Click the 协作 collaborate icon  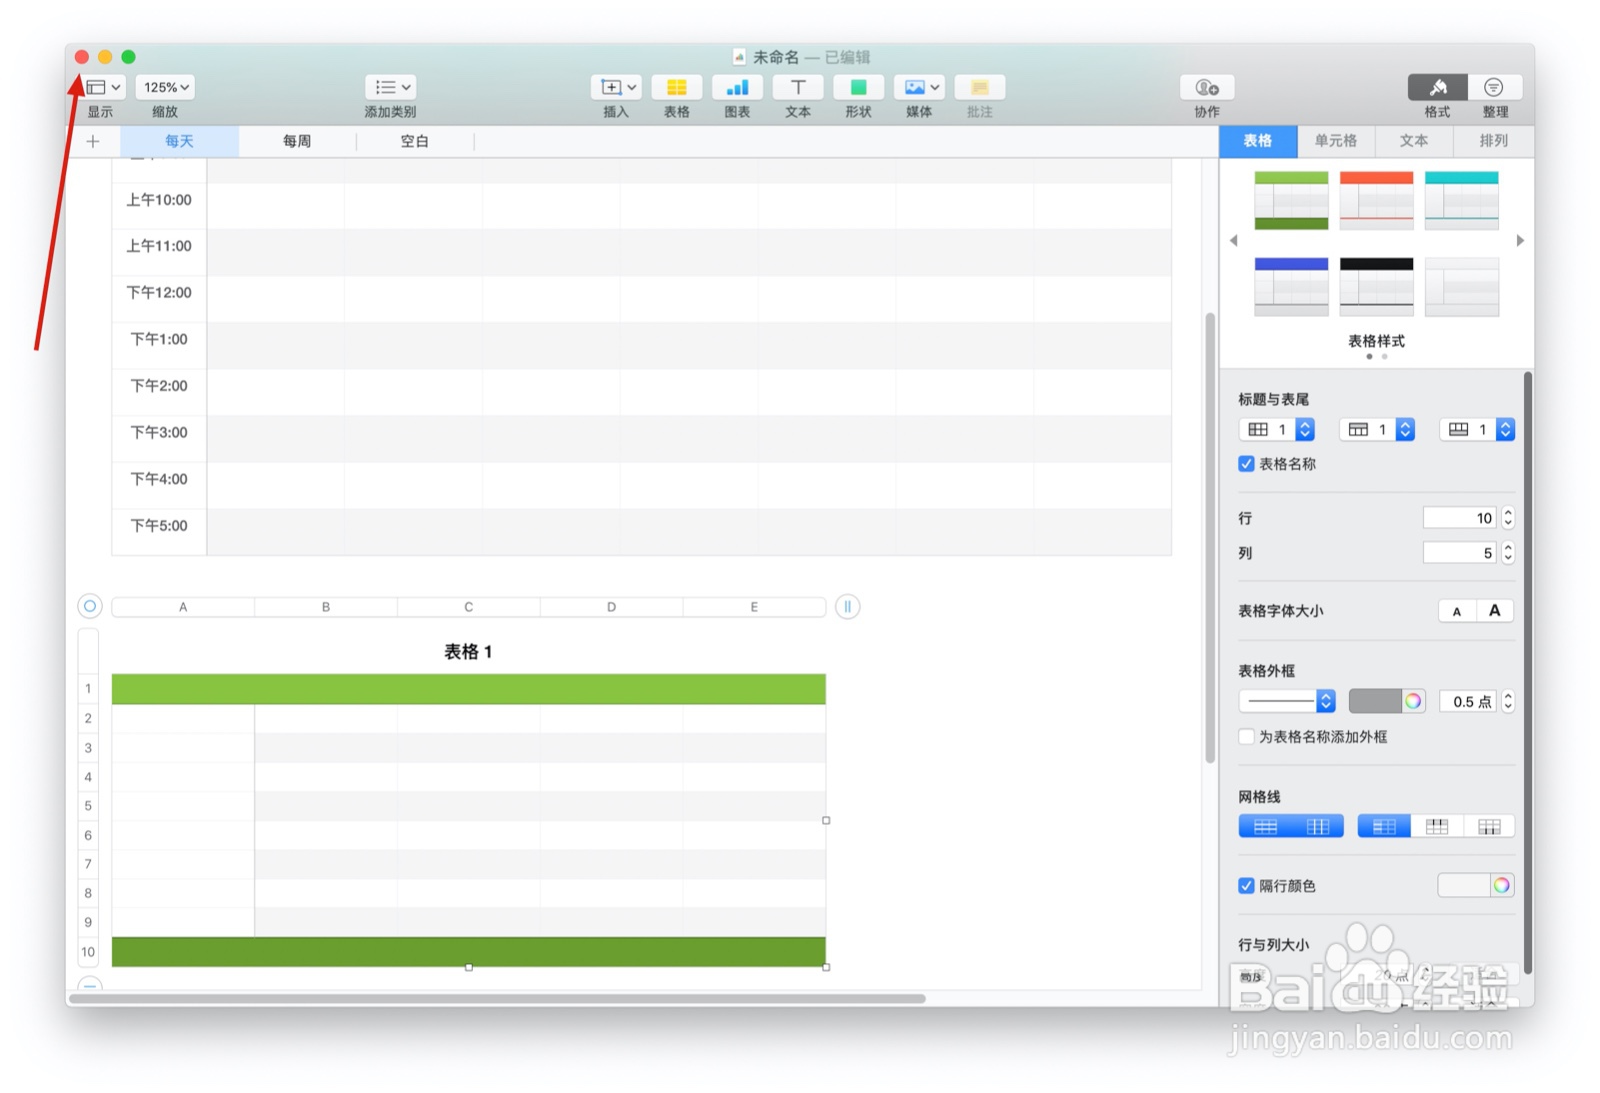[x=1207, y=87]
